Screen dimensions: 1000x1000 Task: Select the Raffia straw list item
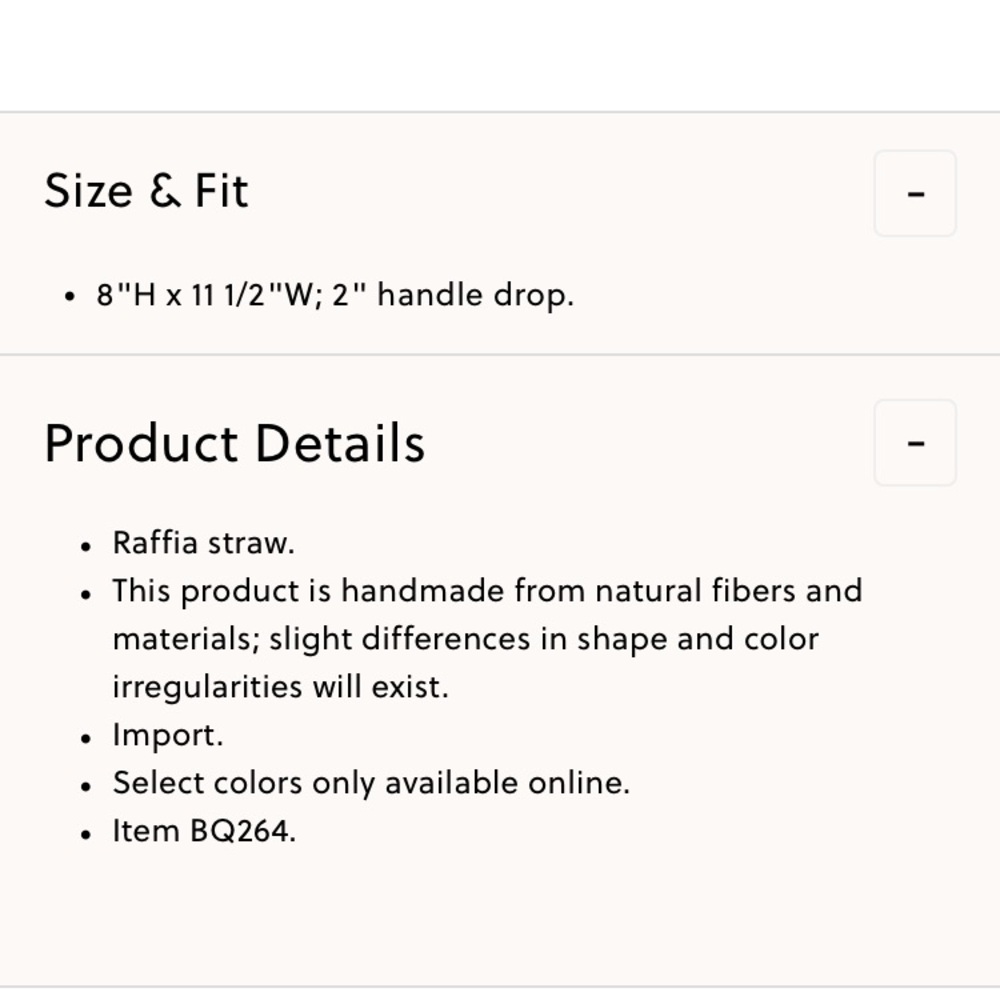click(203, 543)
